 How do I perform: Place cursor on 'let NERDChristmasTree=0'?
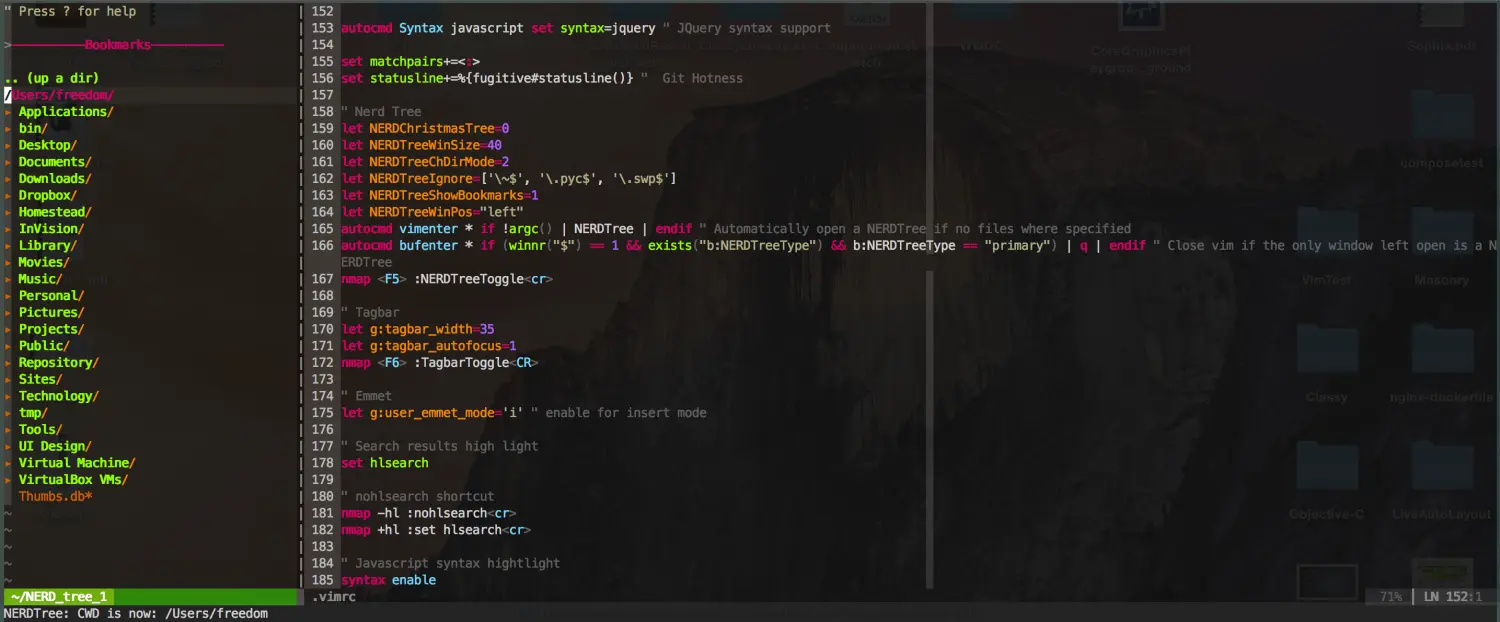425,128
